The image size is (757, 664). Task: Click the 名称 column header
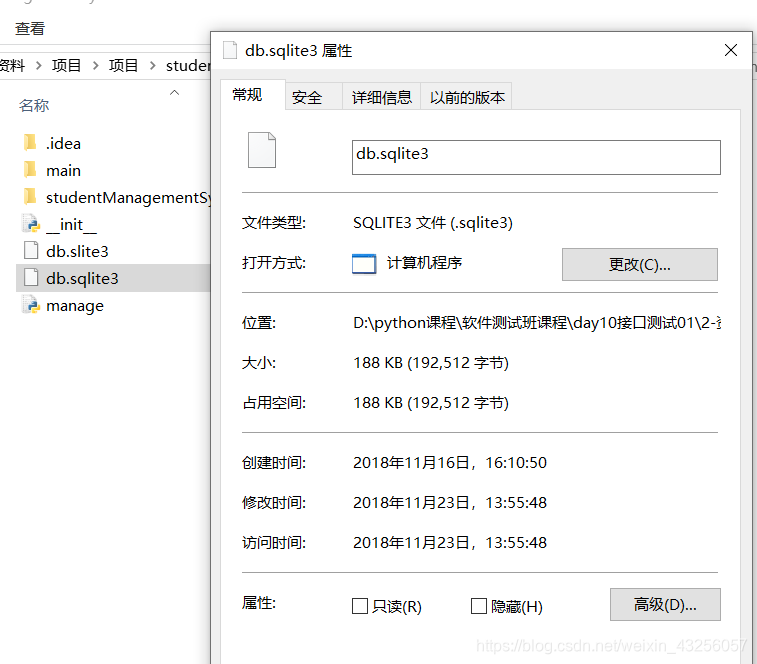point(34,105)
